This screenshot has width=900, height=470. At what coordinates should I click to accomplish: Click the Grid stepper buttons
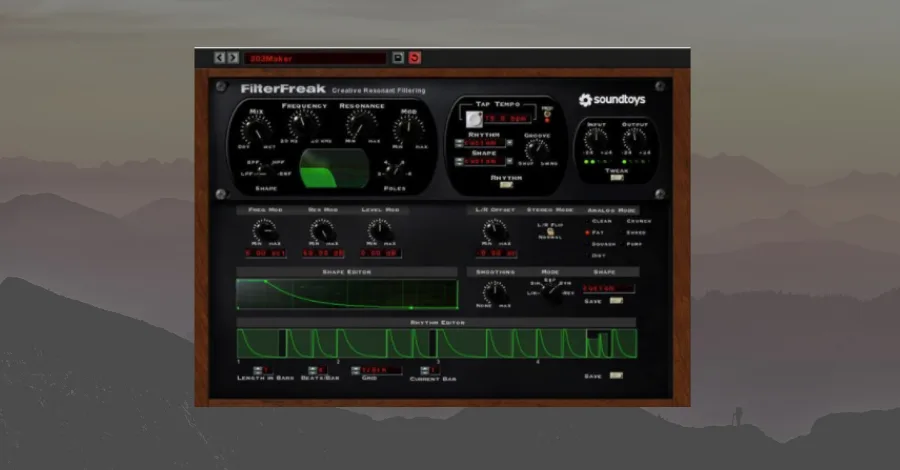pyautogui.click(x=355, y=370)
